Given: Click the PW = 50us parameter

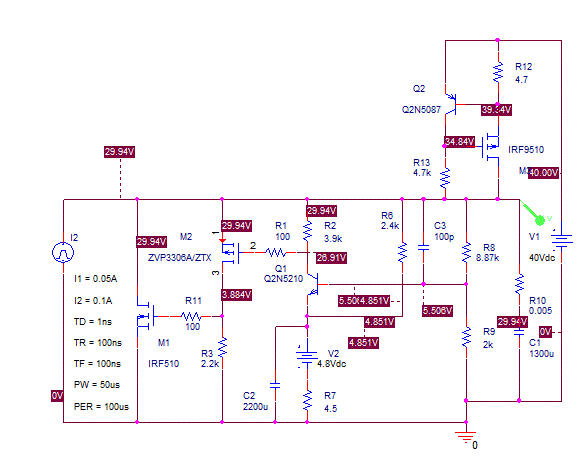Looking at the screenshot, I should tap(97, 385).
